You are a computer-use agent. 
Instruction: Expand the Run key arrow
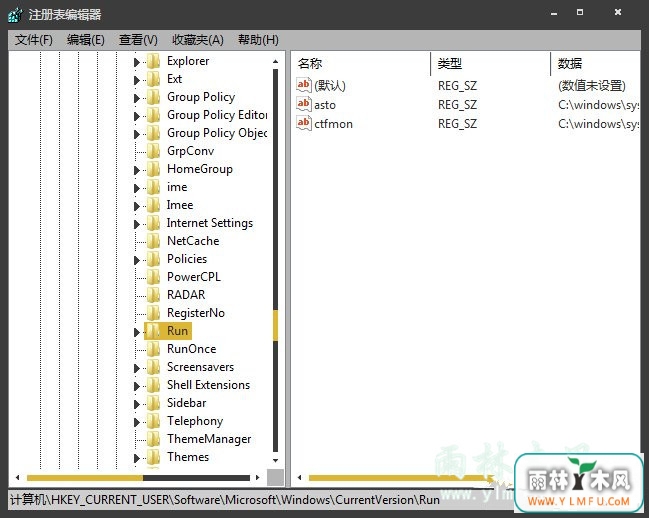click(136, 332)
